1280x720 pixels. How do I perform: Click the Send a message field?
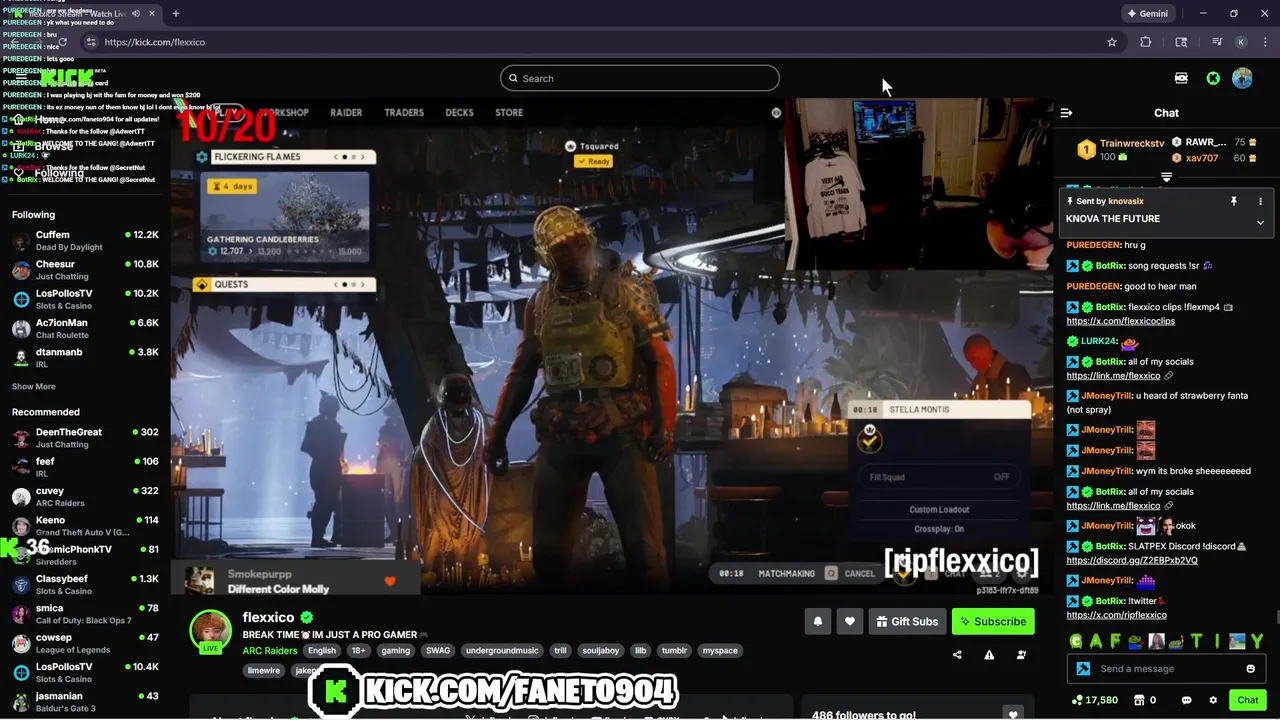coord(1166,669)
